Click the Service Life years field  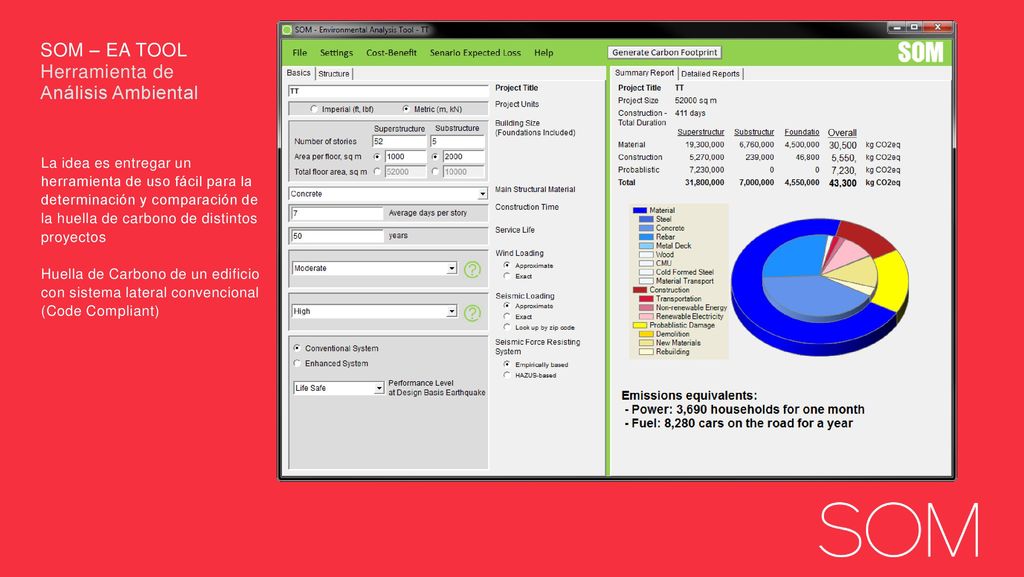pyautogui.click(x=337, y=236)
